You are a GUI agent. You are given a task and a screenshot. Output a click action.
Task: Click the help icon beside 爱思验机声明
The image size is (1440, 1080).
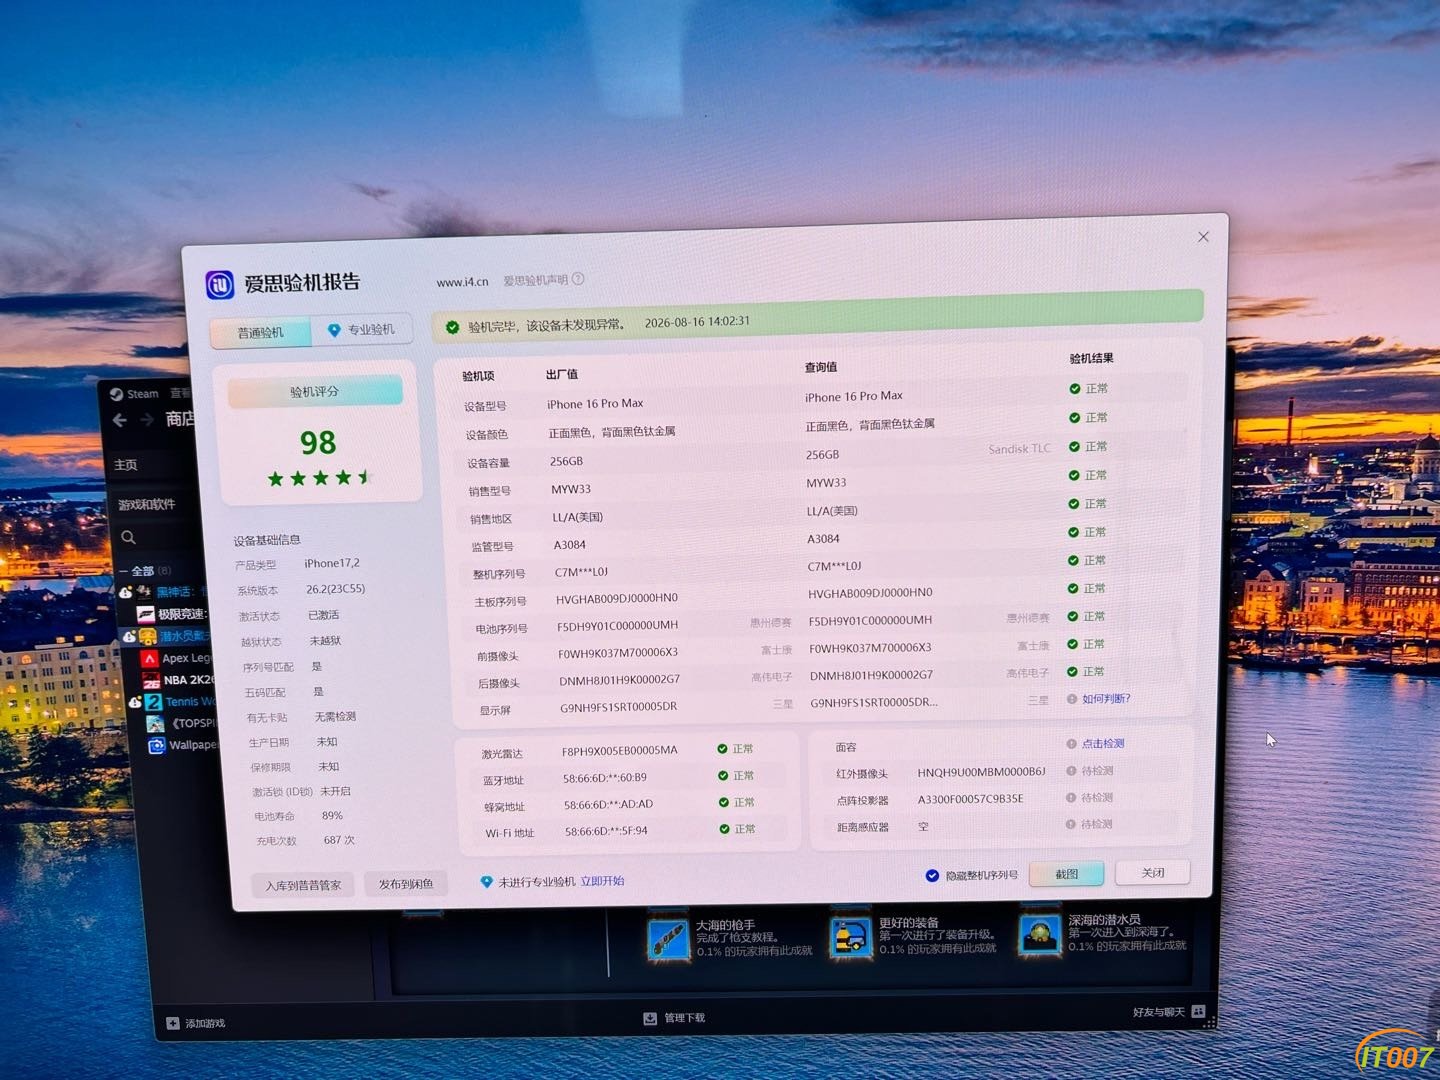point(578,279)
